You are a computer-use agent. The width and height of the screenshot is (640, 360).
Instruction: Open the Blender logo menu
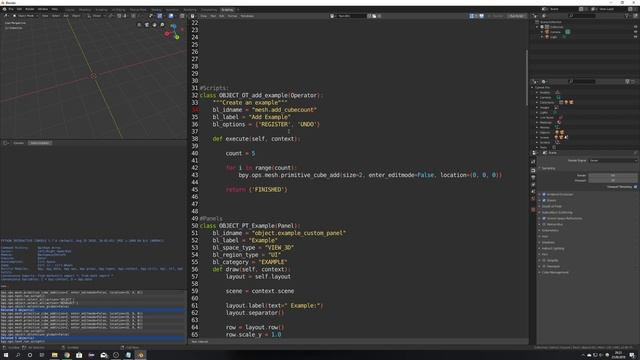coord(4,9)
